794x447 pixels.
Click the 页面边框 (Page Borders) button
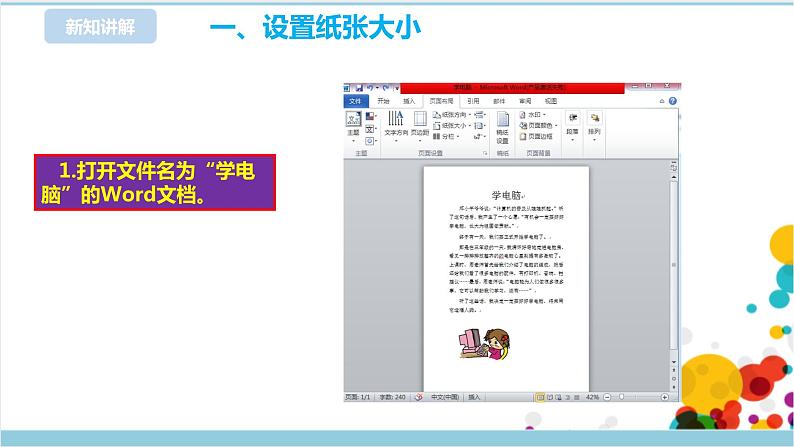pyautogui.click(x=536, y=137)
